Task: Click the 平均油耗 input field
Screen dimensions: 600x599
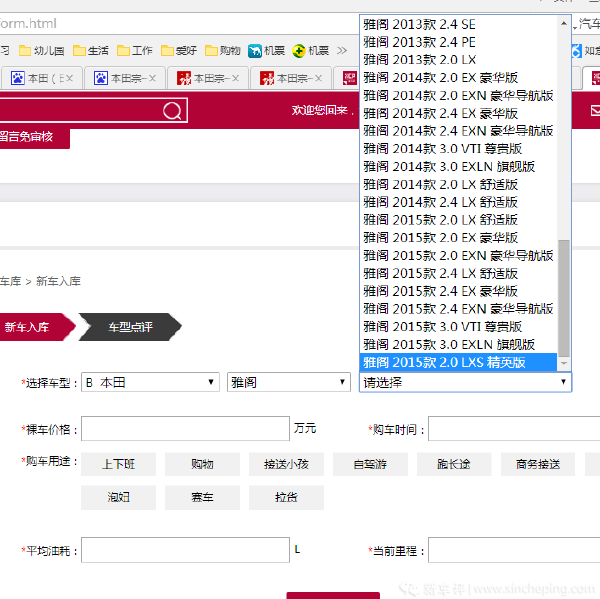Action: [185, 550]
